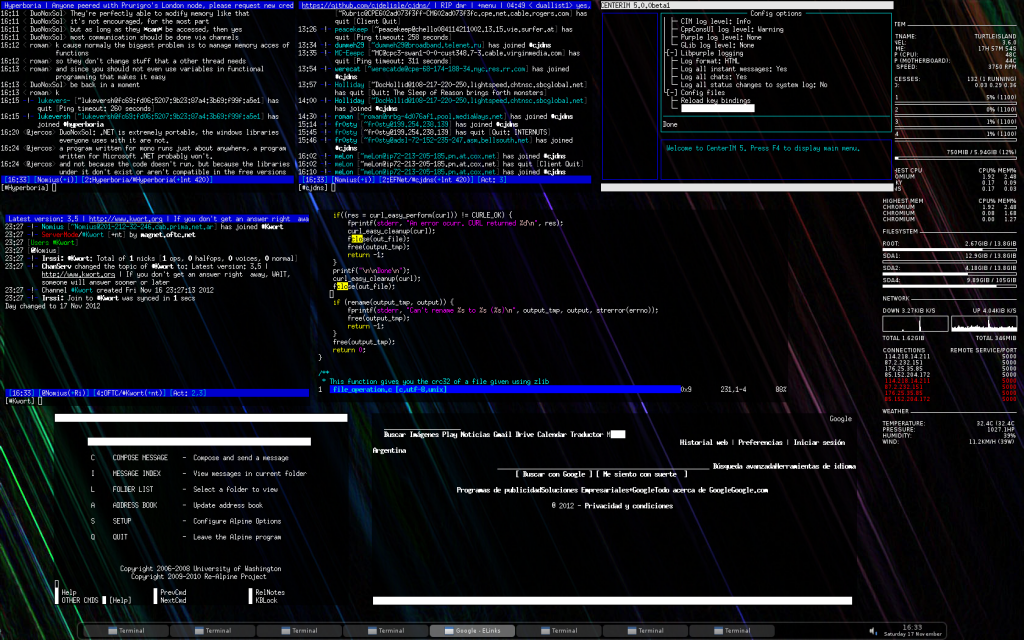Select FOLDER LIST in the Alpine menu
The image size is (1024, 640).
pos(133,489)
